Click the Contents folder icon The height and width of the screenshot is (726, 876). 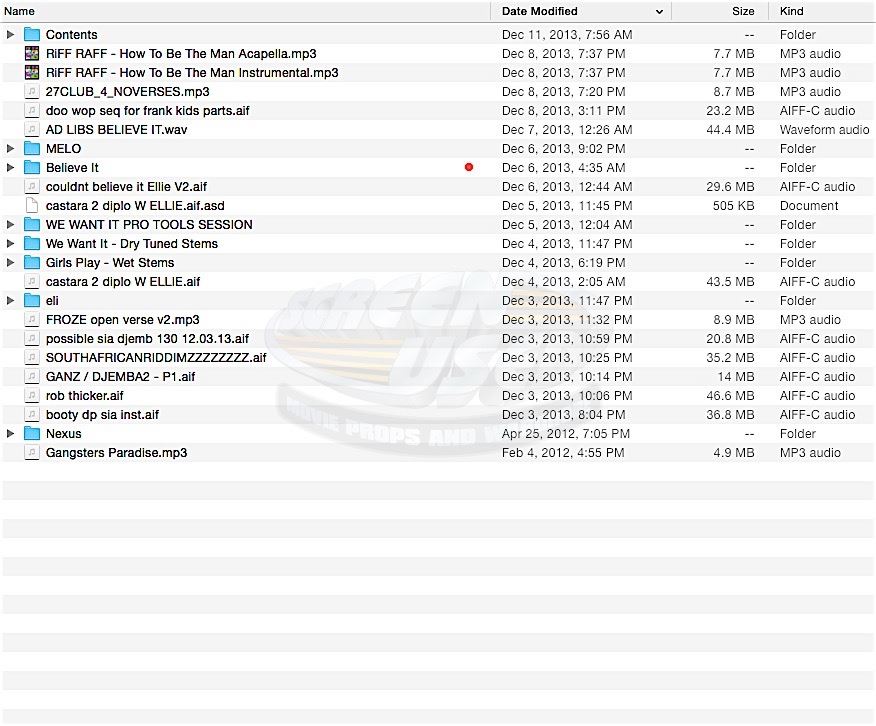[31, 35]
